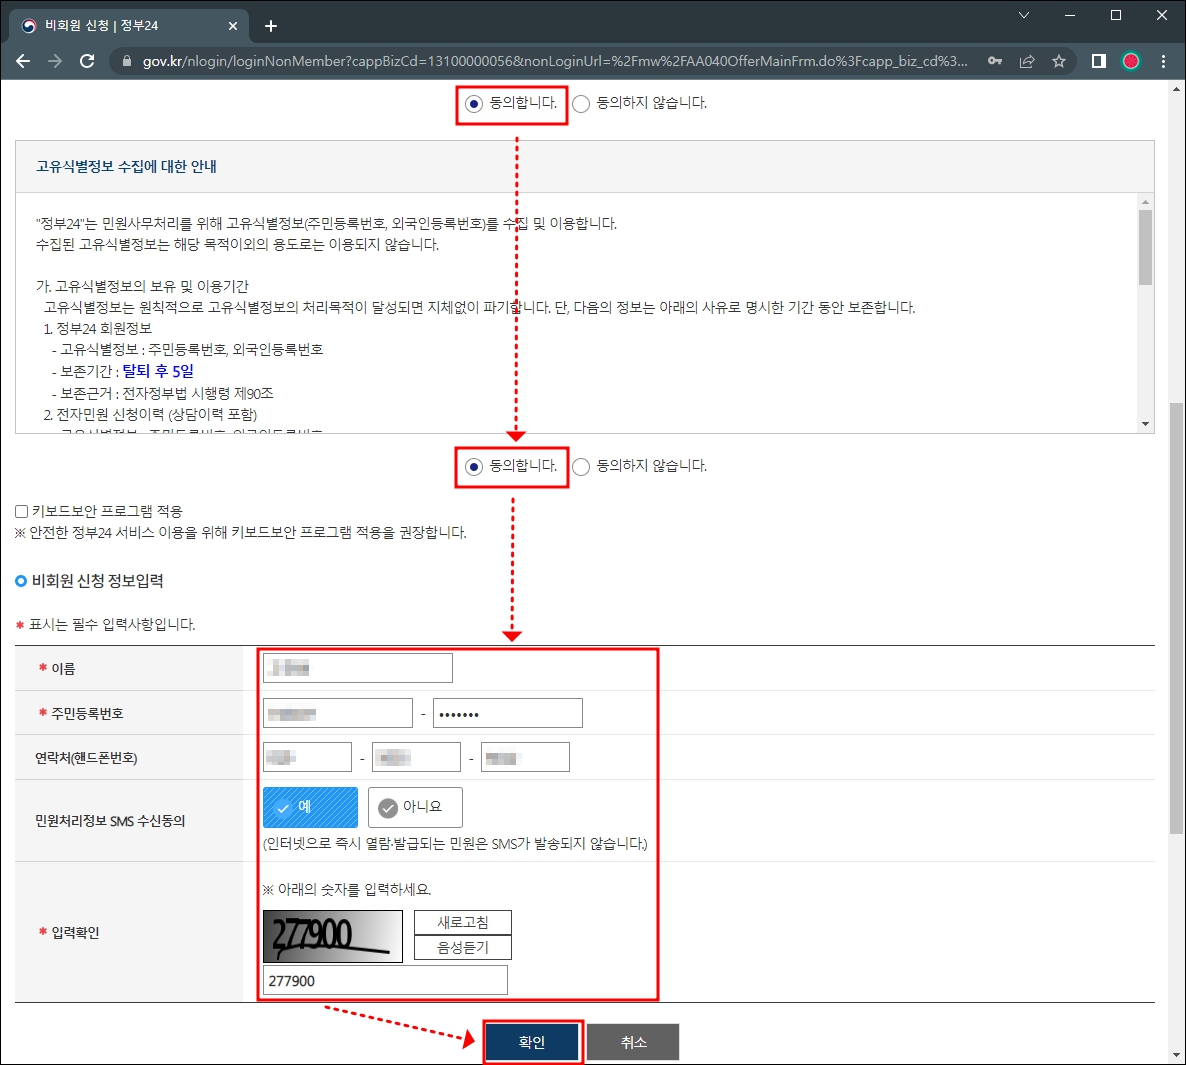Click 음성듣기 to hear the captcha

point(462,947)
